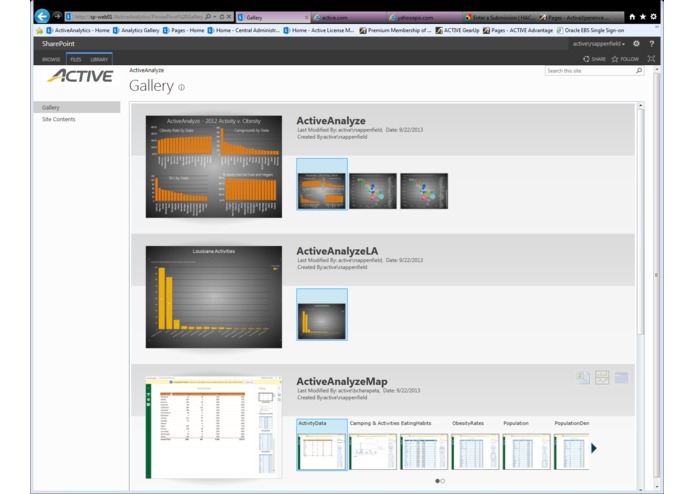This screenshot has height=494, width=695.
Task: Open Louisiana Activities large chart preview
Action: 214,297
